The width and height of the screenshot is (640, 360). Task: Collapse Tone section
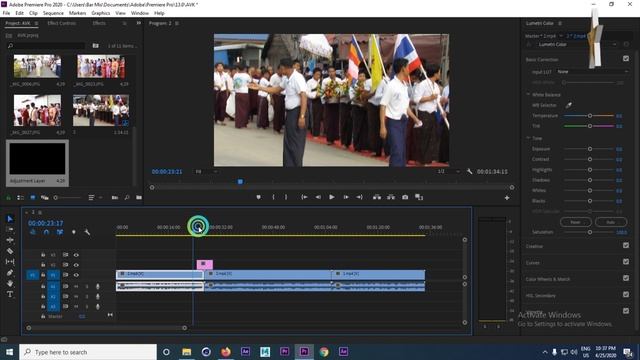[528, 138]
